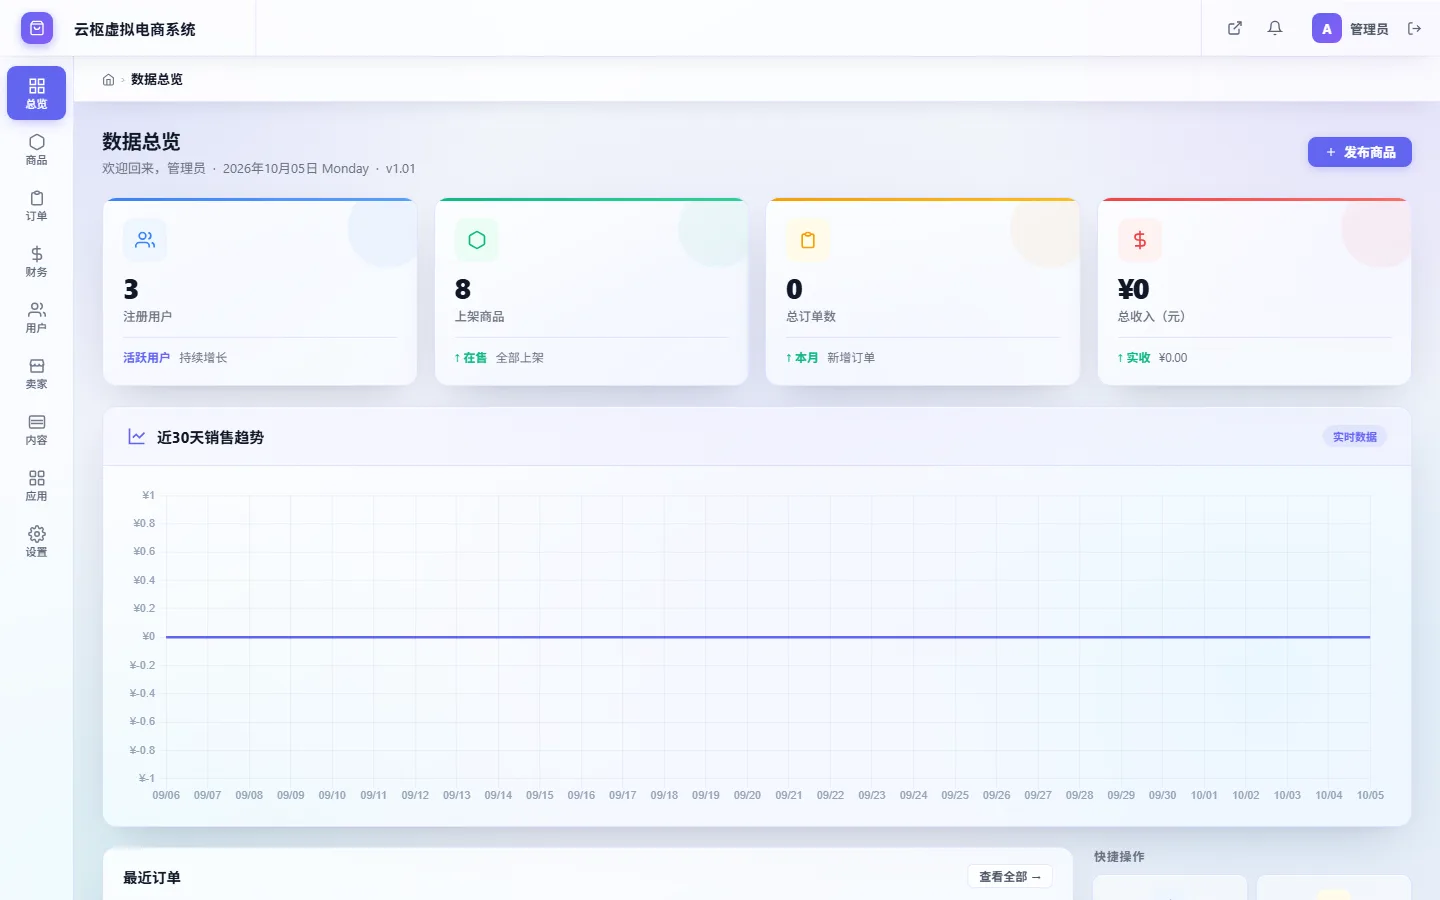Click the 最近订单 section heading
This screenshot has height=900, width=1440.
152,877
